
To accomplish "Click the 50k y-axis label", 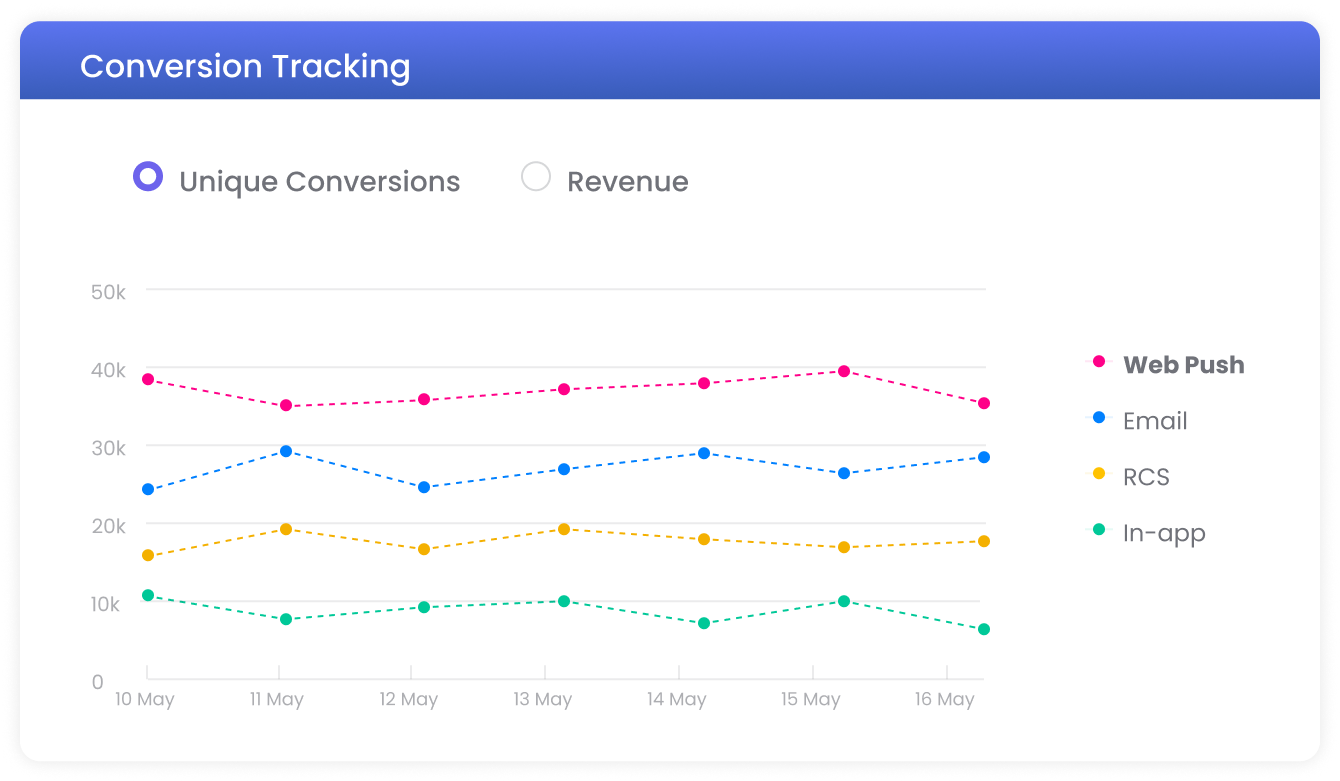I will (x=108, y=292).
